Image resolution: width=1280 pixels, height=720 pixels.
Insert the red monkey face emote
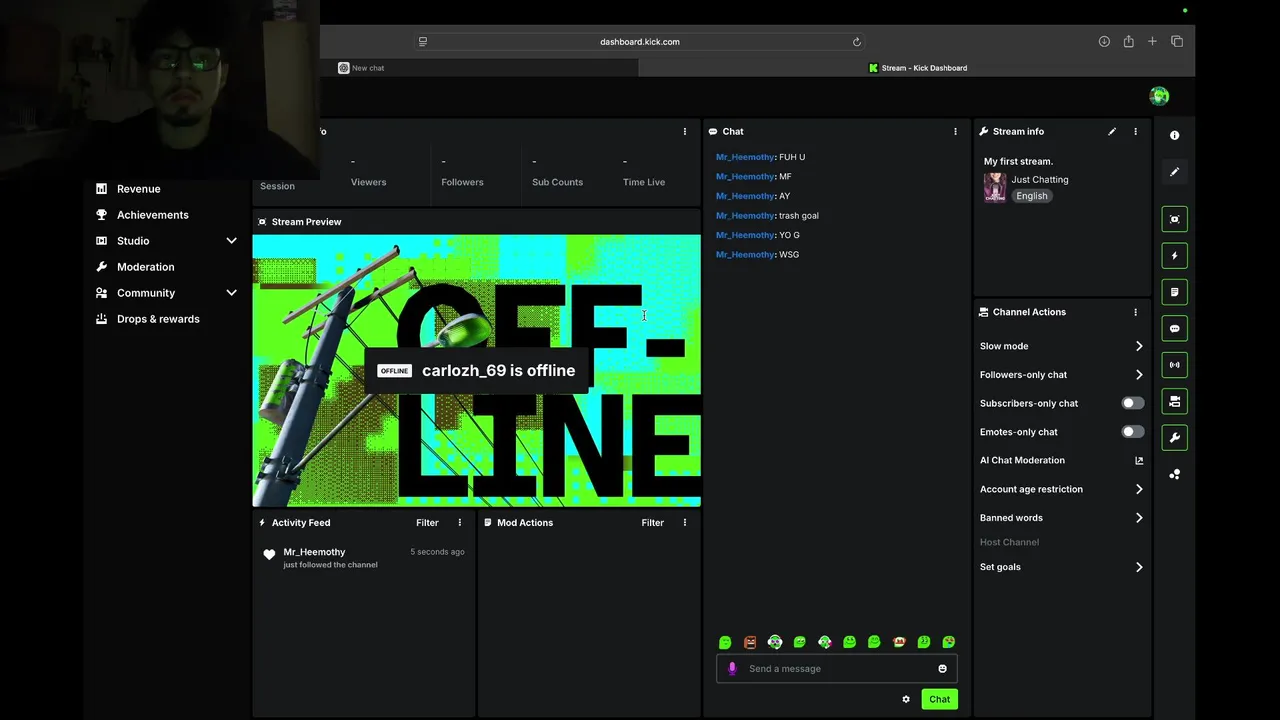click(899, 642)
